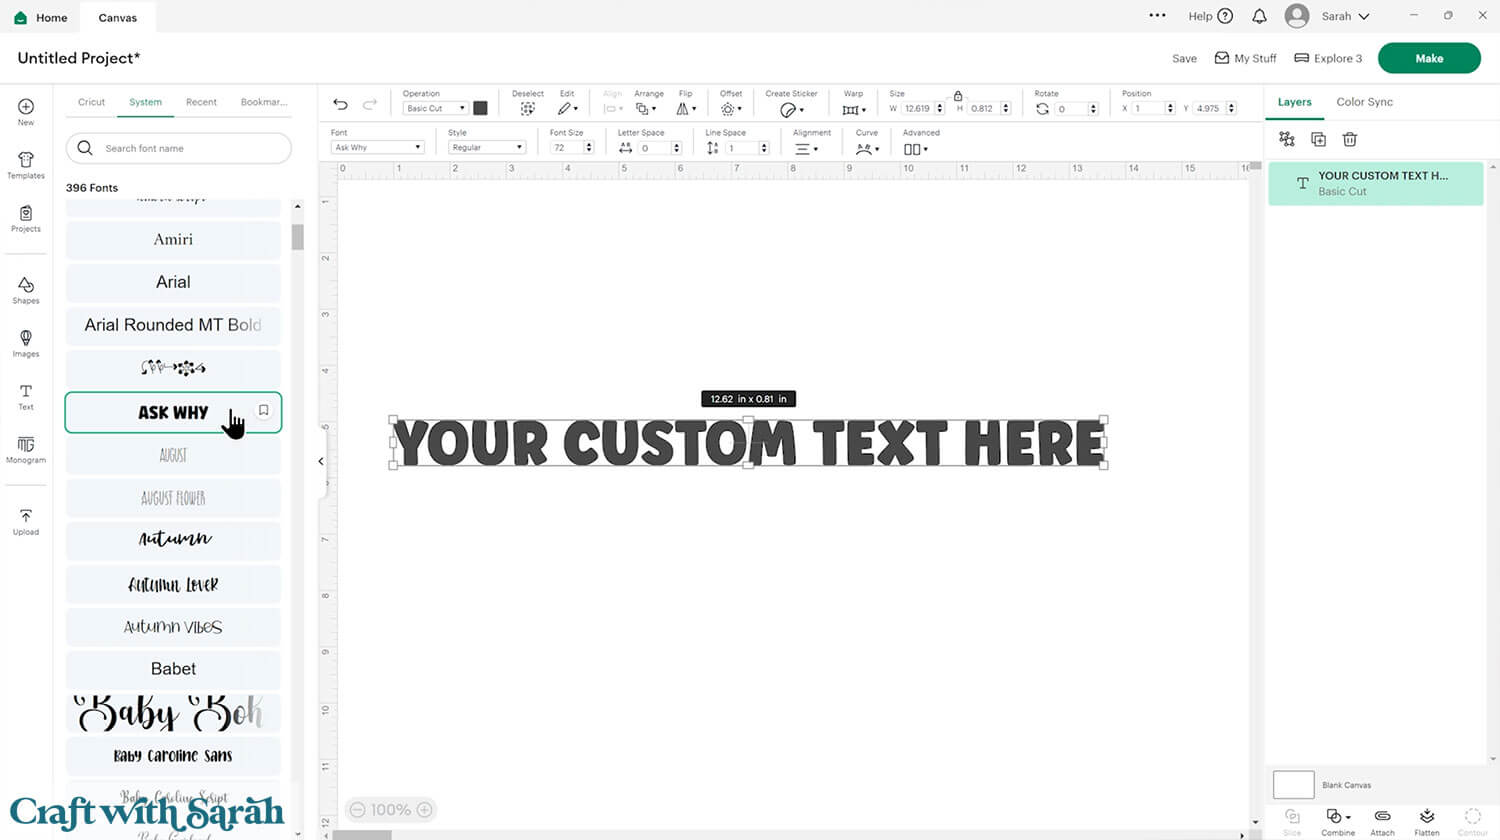Screen dimensions: 1500x840
Task: Switch to the Bookmarked fonts tab
Action: [x=264, y=102]
